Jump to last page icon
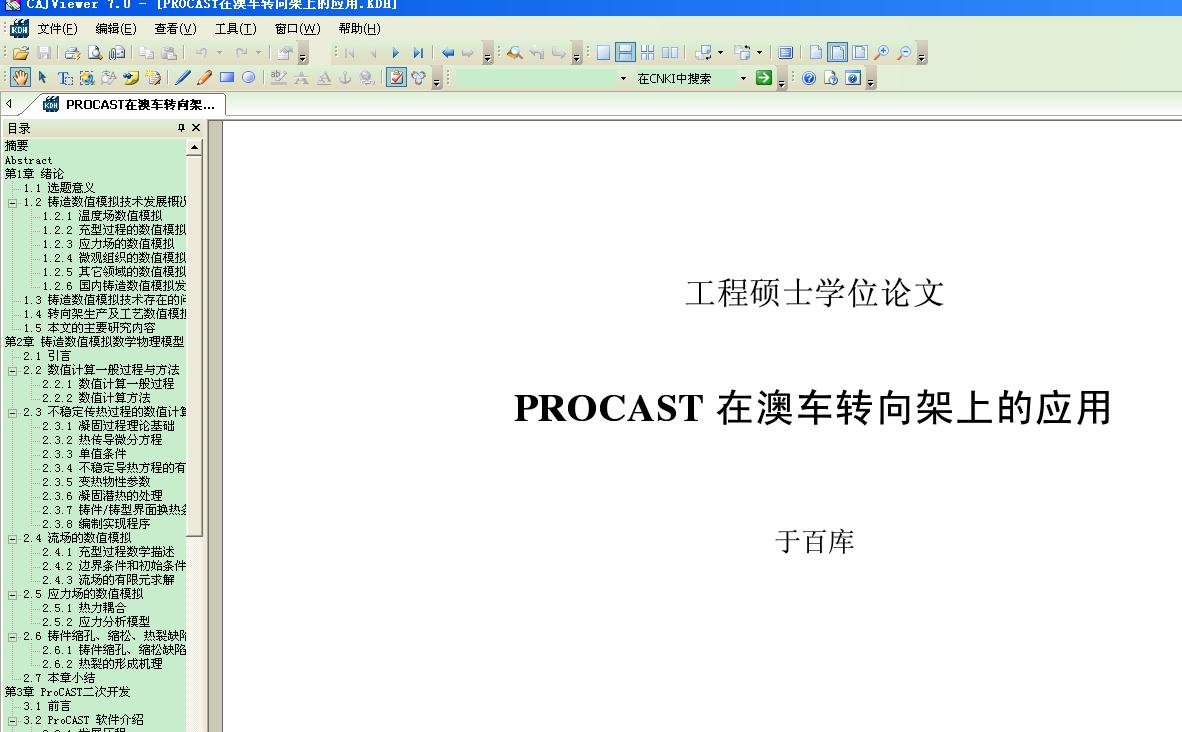 (418, 53)
